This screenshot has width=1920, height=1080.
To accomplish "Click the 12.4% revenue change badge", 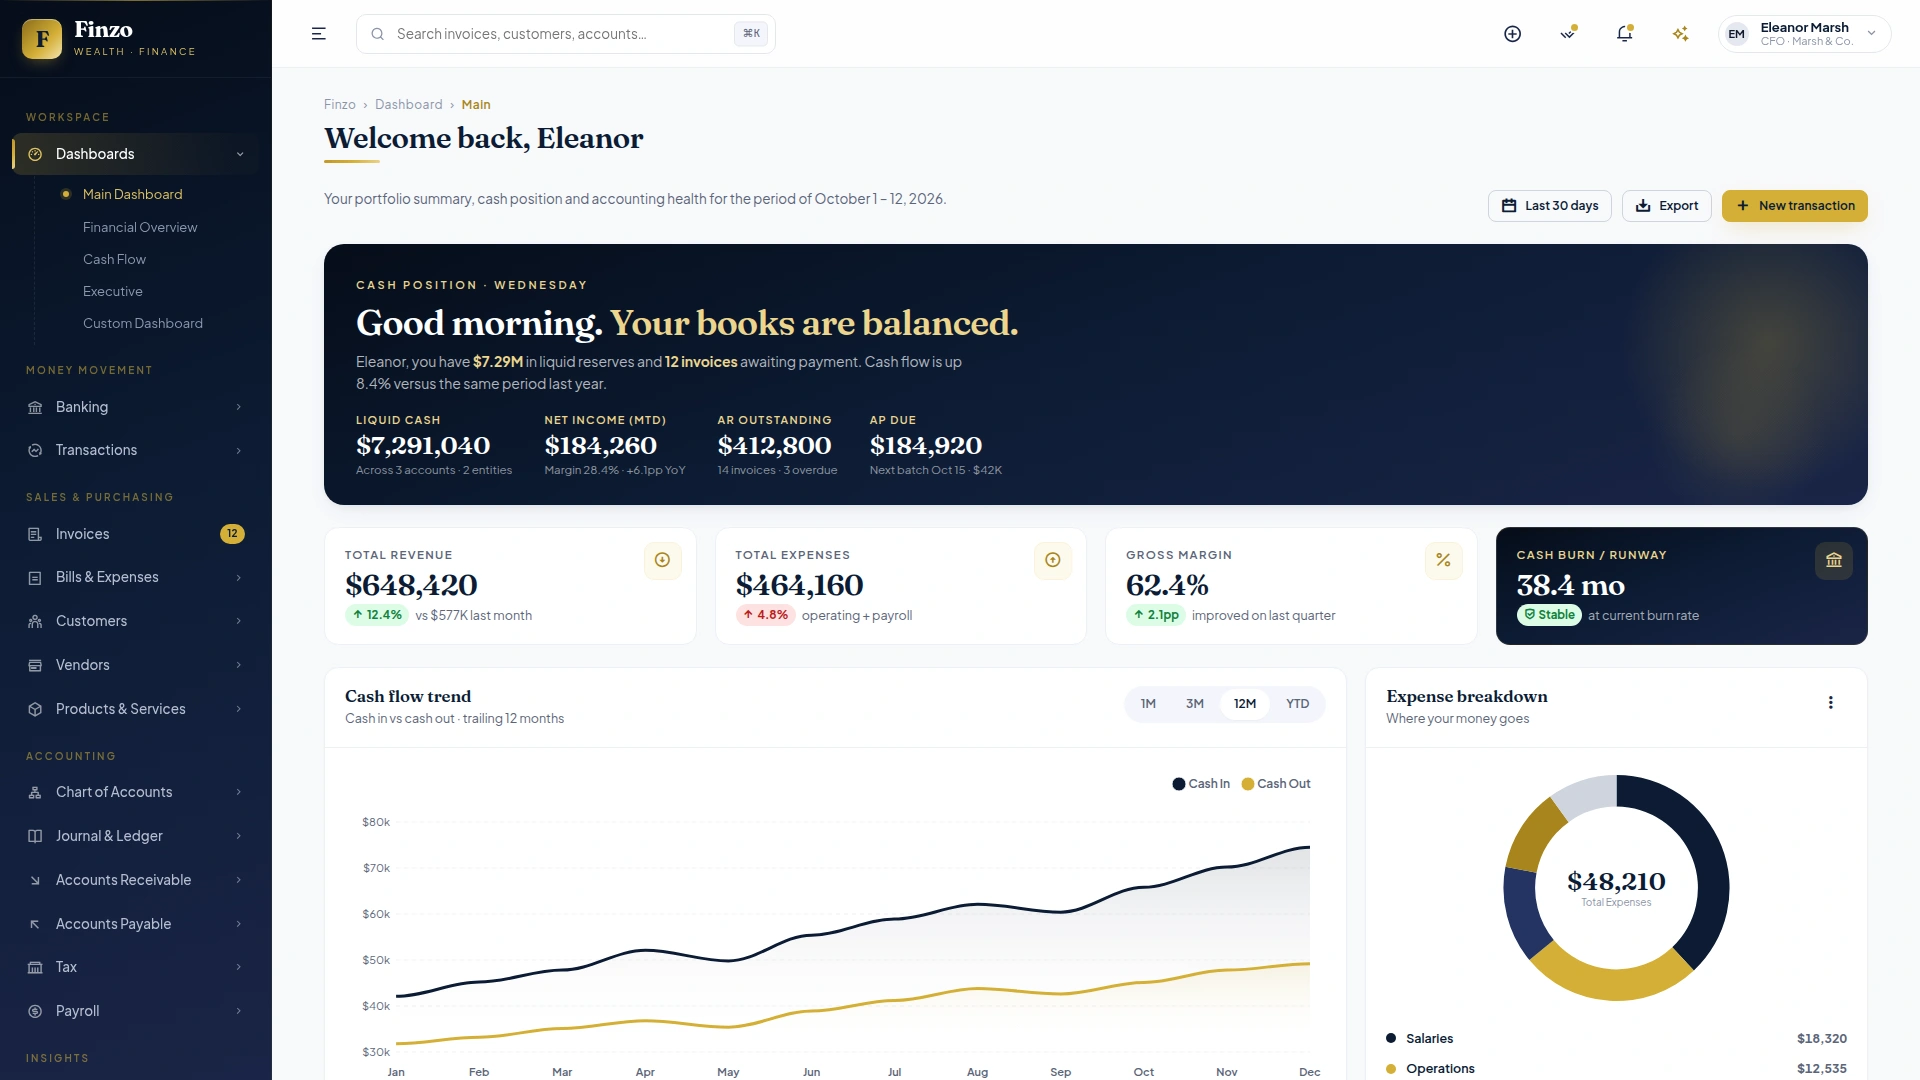I will click(377, 615).
